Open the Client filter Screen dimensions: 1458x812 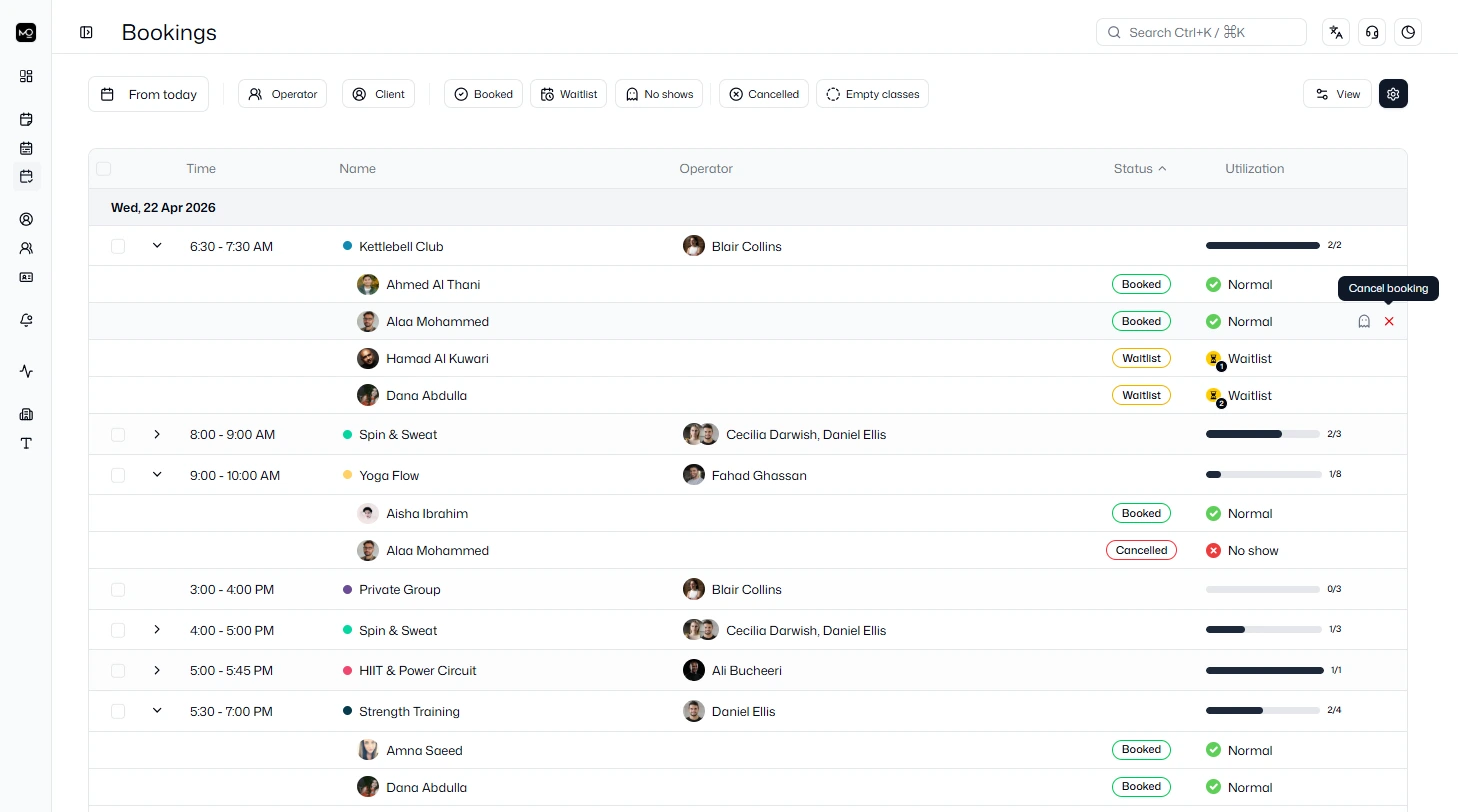378,94
